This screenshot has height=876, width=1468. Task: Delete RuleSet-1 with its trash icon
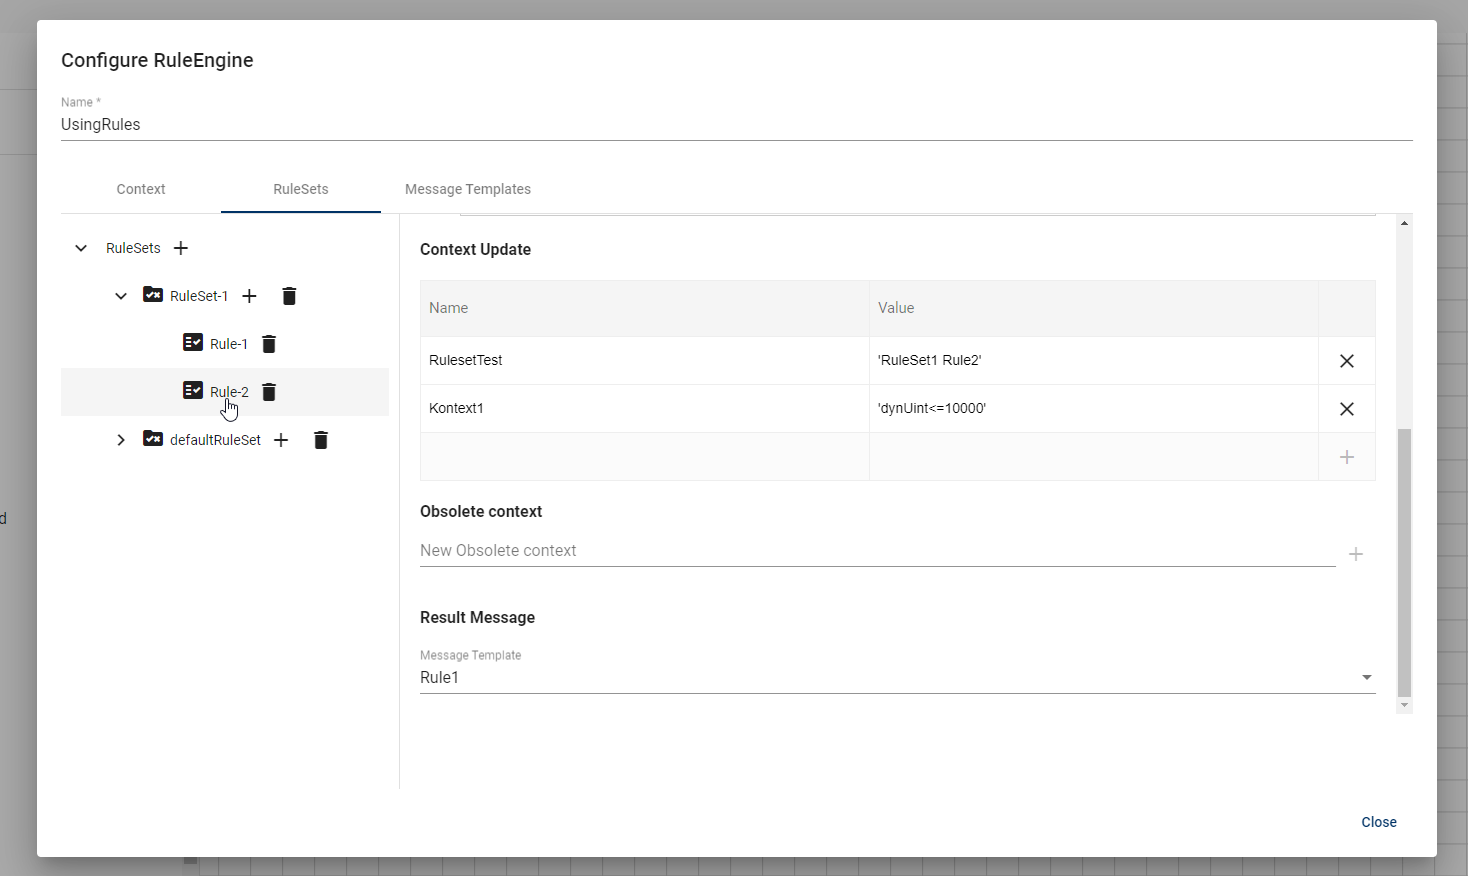pos(289,296)
